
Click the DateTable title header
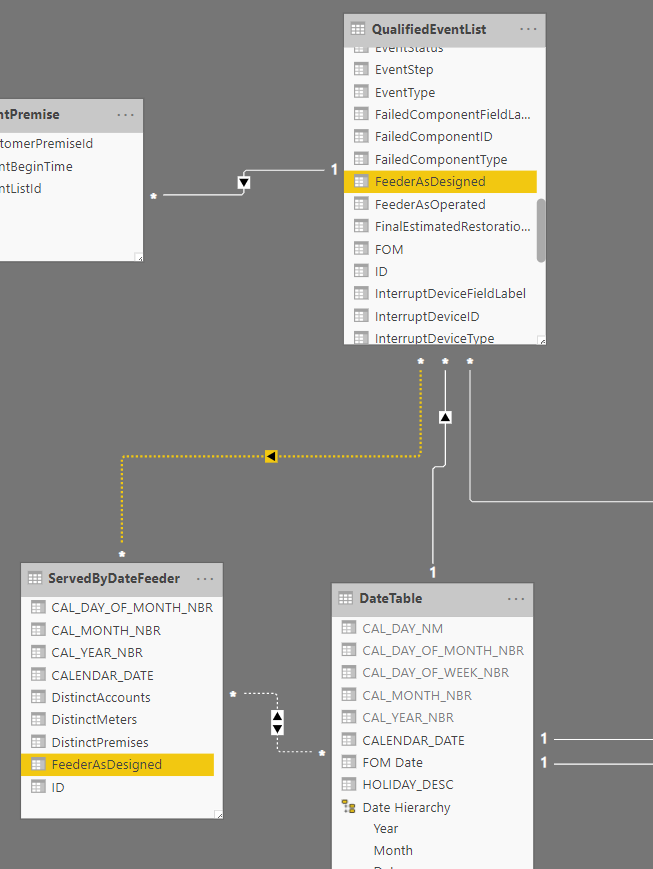click(x=391, y=599)
